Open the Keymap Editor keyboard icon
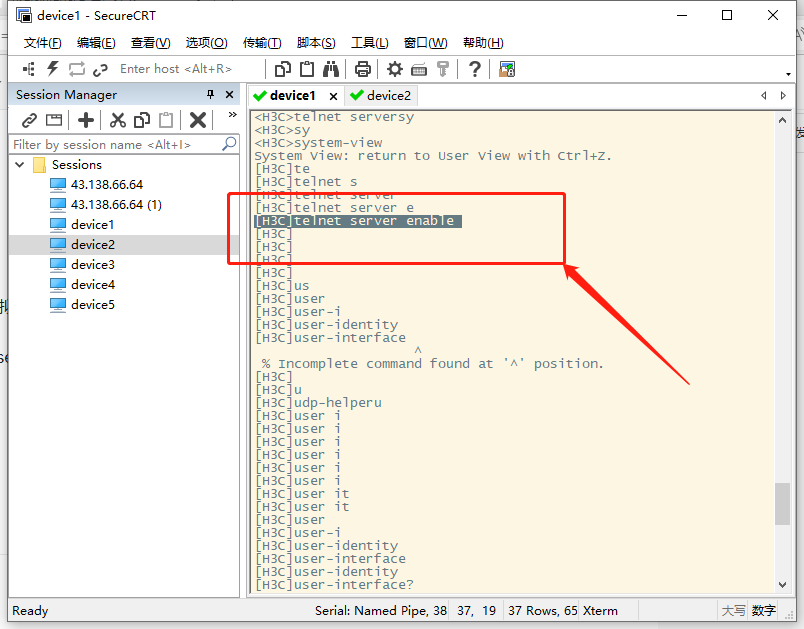804x629 pixels. point(419,69)
